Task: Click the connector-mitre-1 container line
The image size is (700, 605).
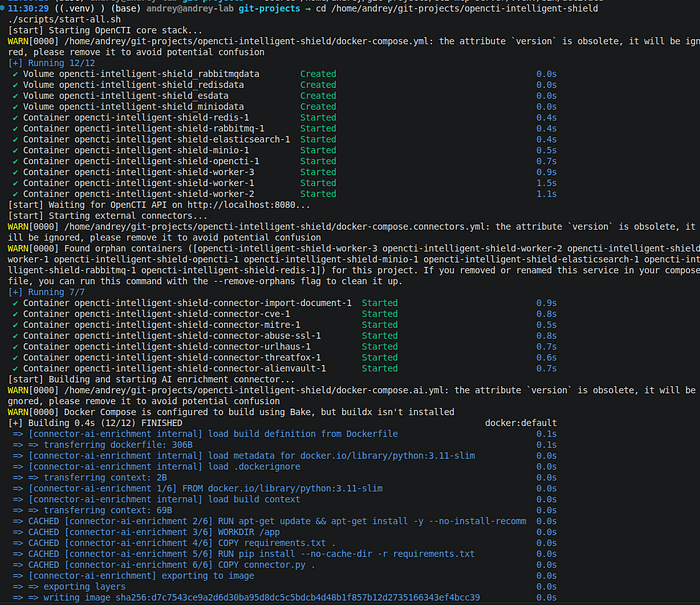Action: 284,325
